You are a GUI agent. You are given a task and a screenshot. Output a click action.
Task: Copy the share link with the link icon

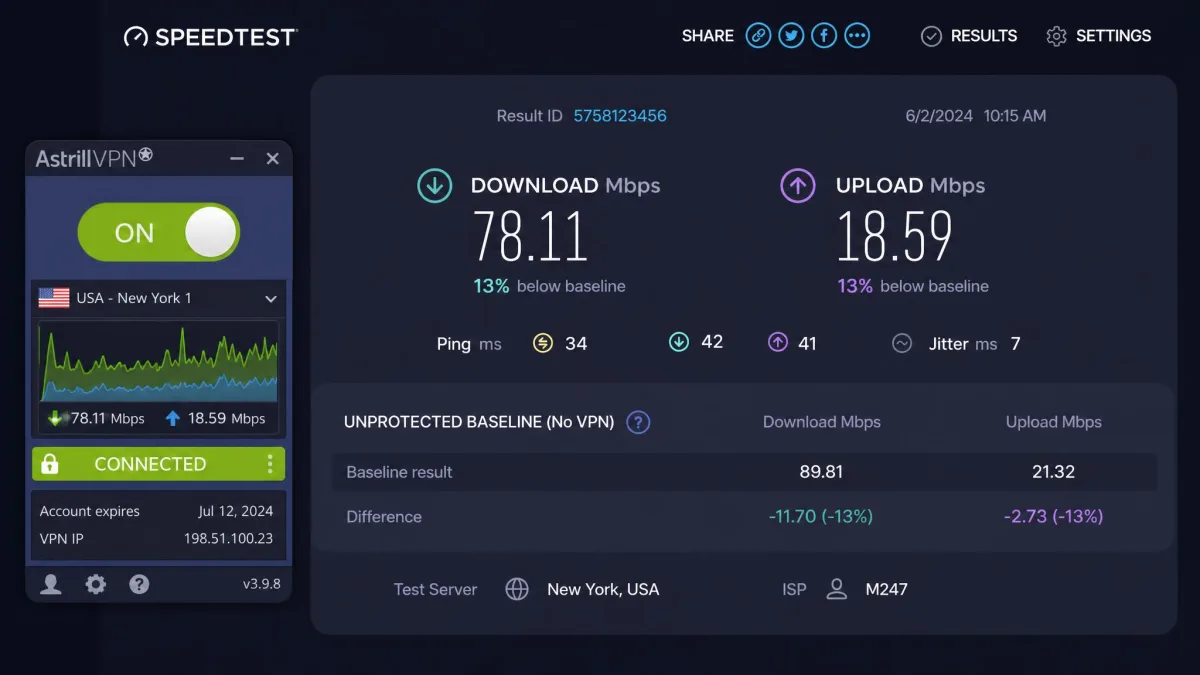click(x=759, y=36)
